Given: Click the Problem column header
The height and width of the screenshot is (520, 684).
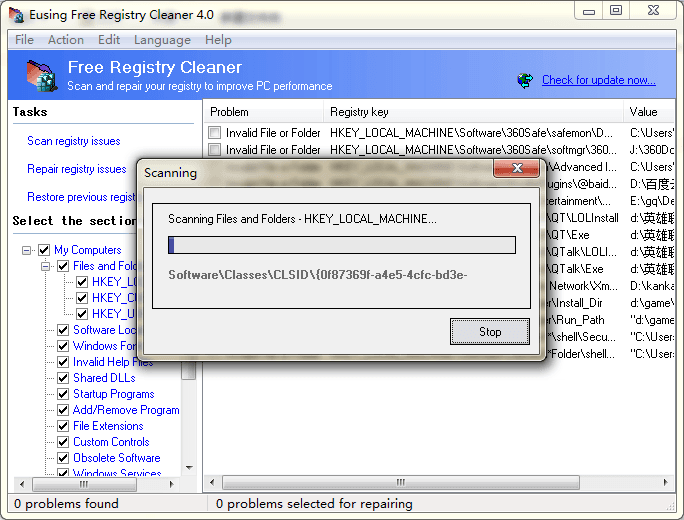Looking at the screenshot, I should coord(264,112).
